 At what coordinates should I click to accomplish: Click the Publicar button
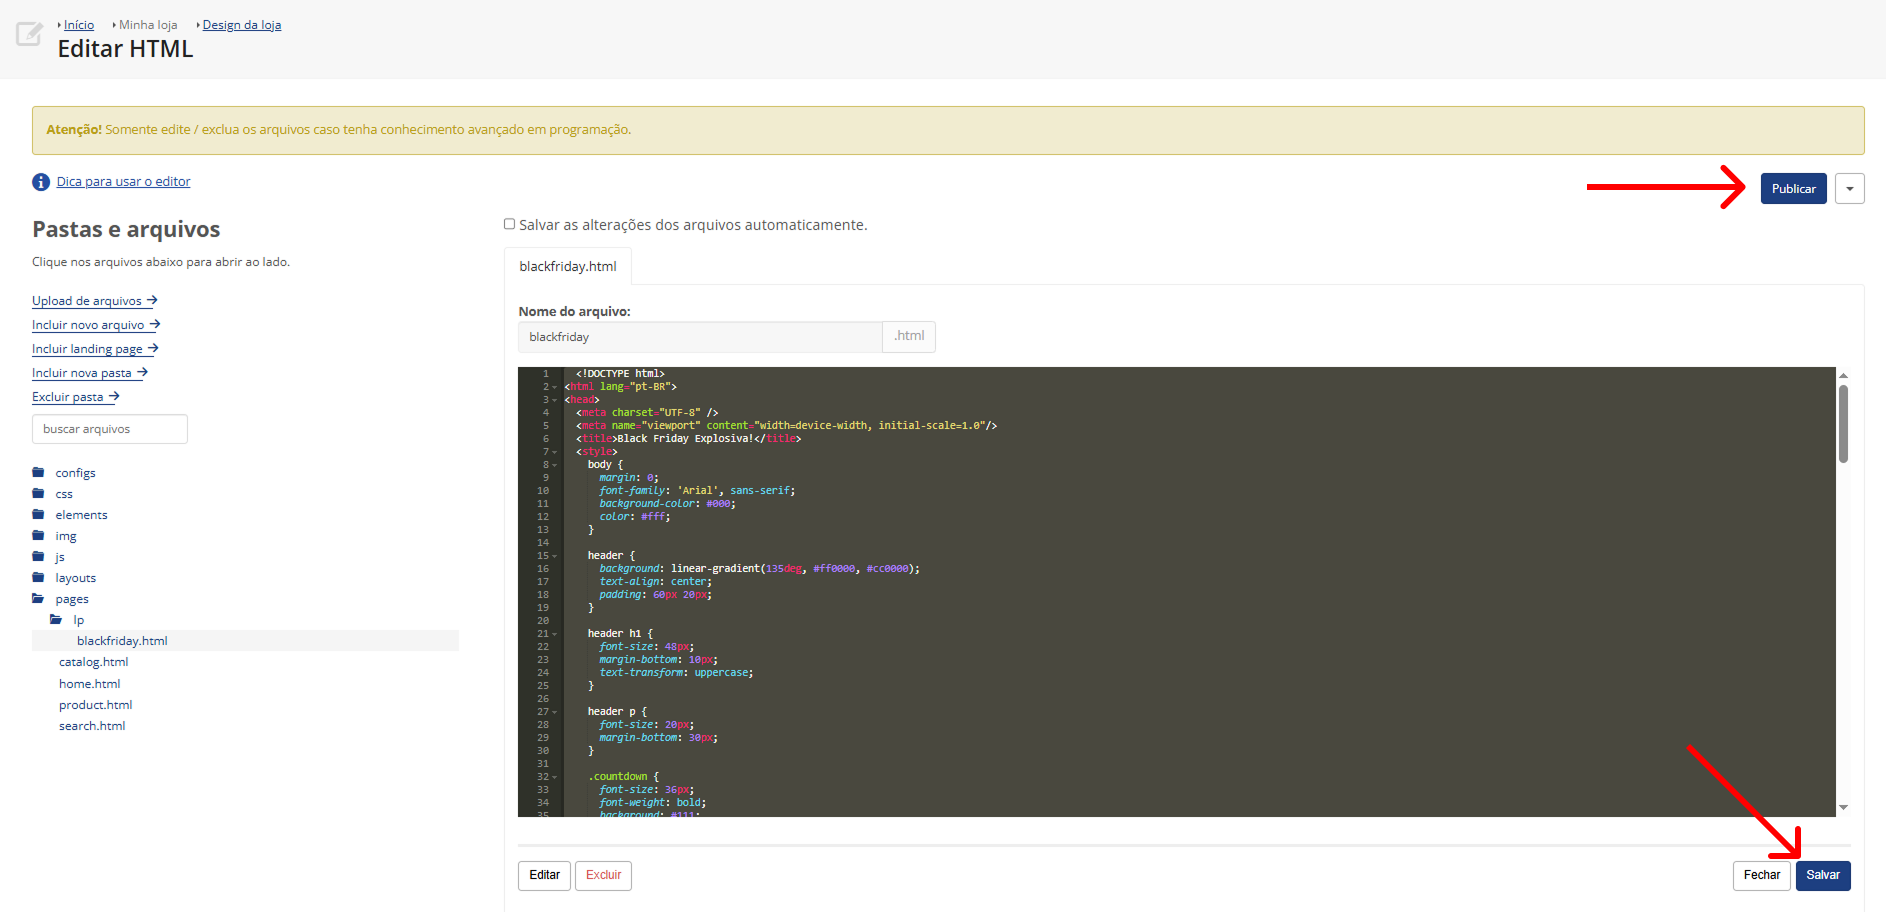[x=1794, y=189]
